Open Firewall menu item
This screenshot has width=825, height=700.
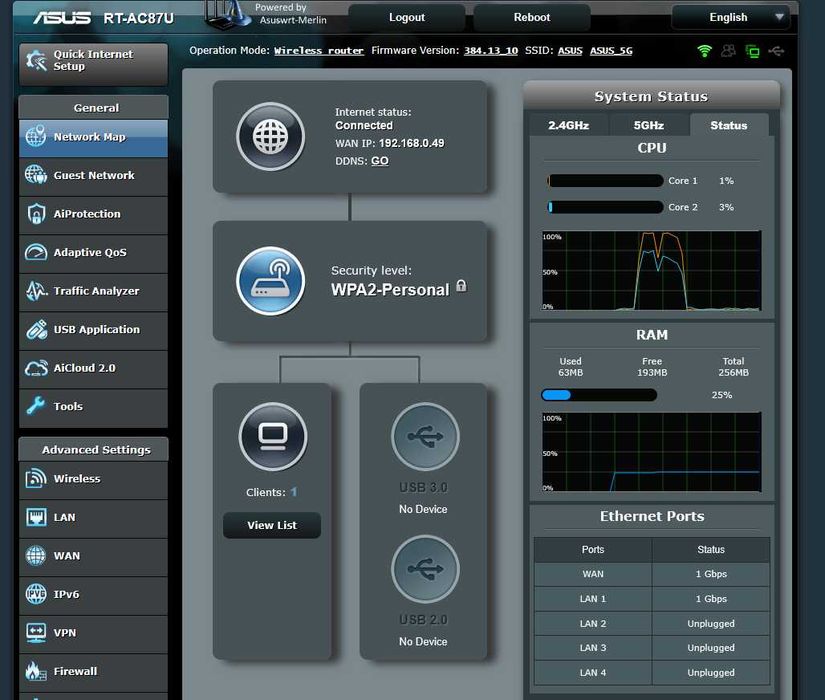94,672
